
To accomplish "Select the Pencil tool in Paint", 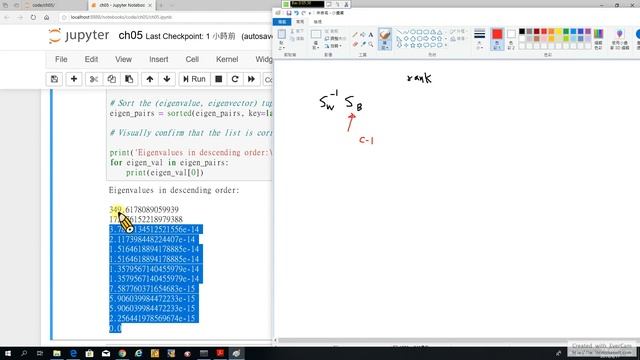I will point(355,35).
